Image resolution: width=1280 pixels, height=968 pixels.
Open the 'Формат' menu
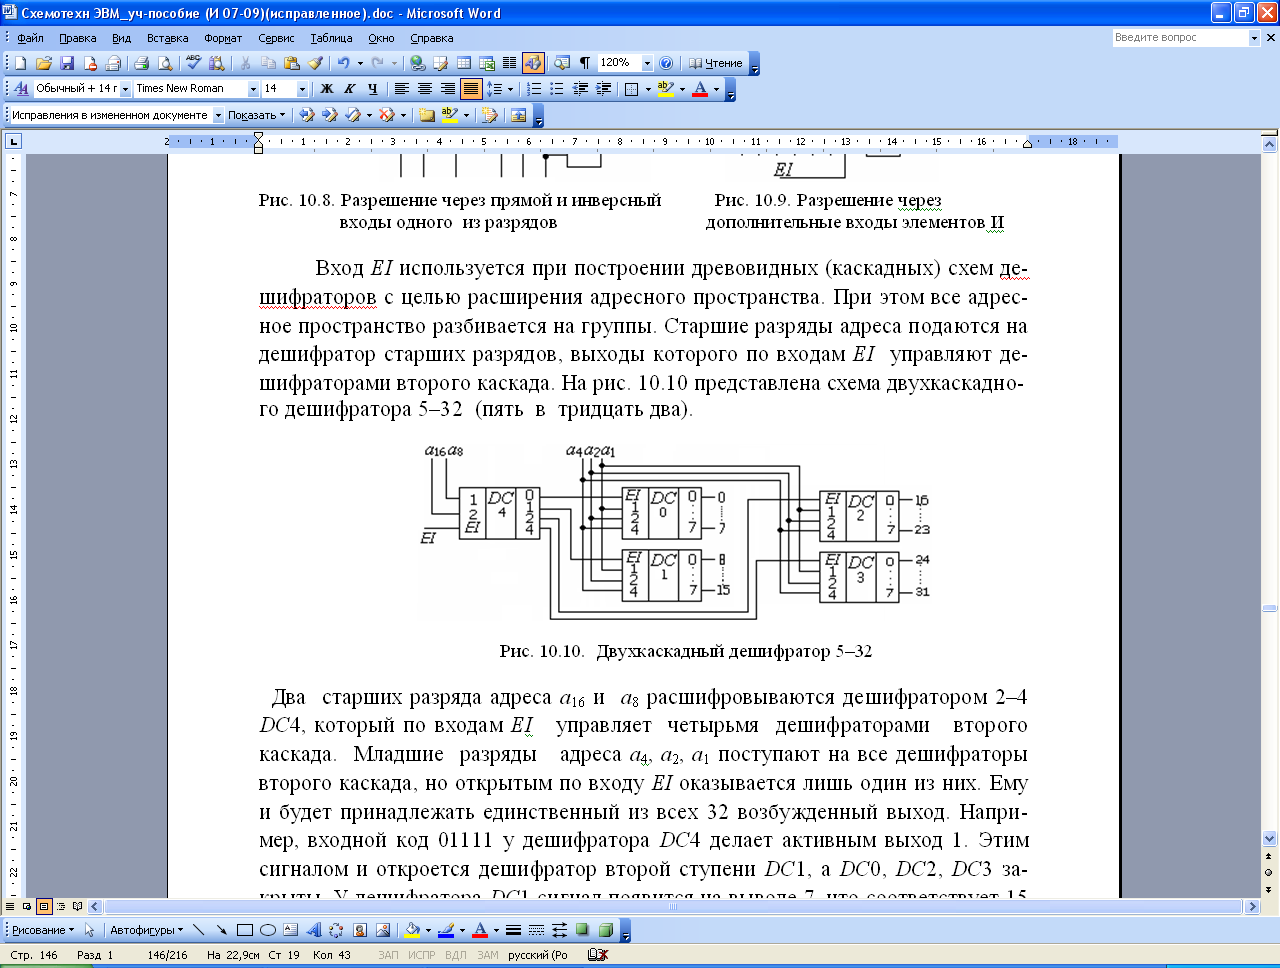(x=223, y=38)
